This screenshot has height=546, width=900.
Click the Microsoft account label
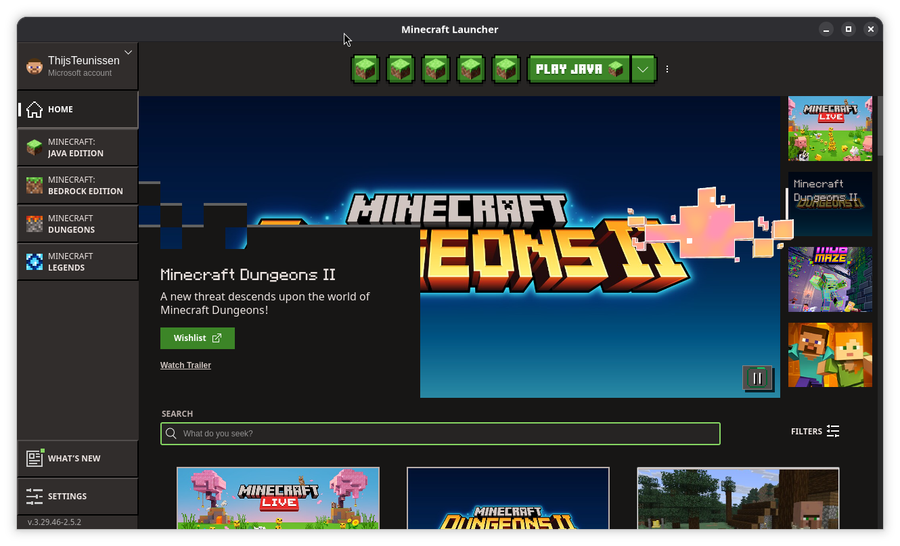coord(80,73)
